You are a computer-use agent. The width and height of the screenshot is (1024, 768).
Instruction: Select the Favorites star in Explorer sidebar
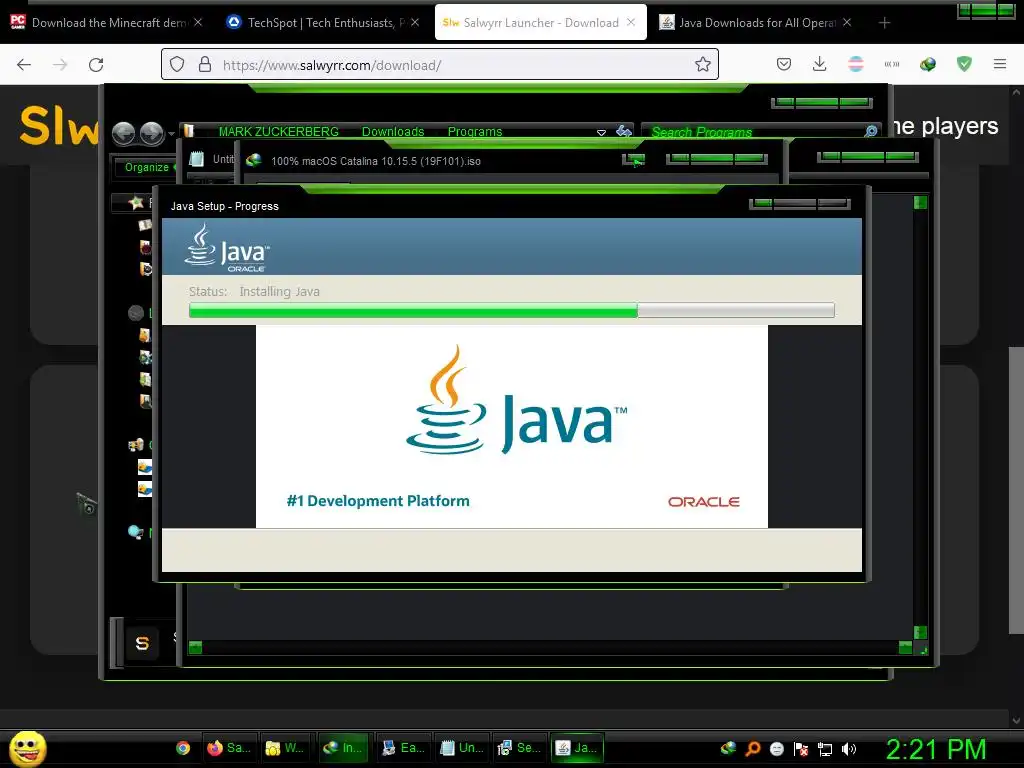click(x=136, y=202)
